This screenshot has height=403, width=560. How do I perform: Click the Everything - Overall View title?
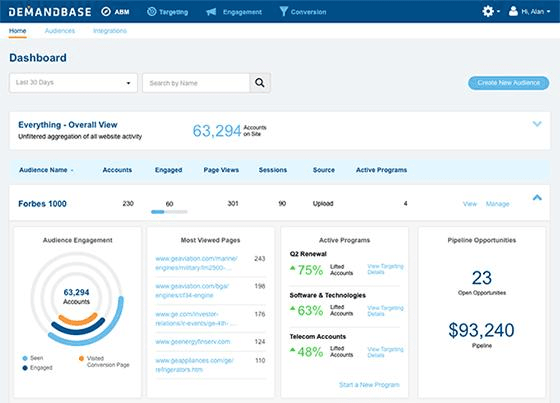click(x=68, y=125)
